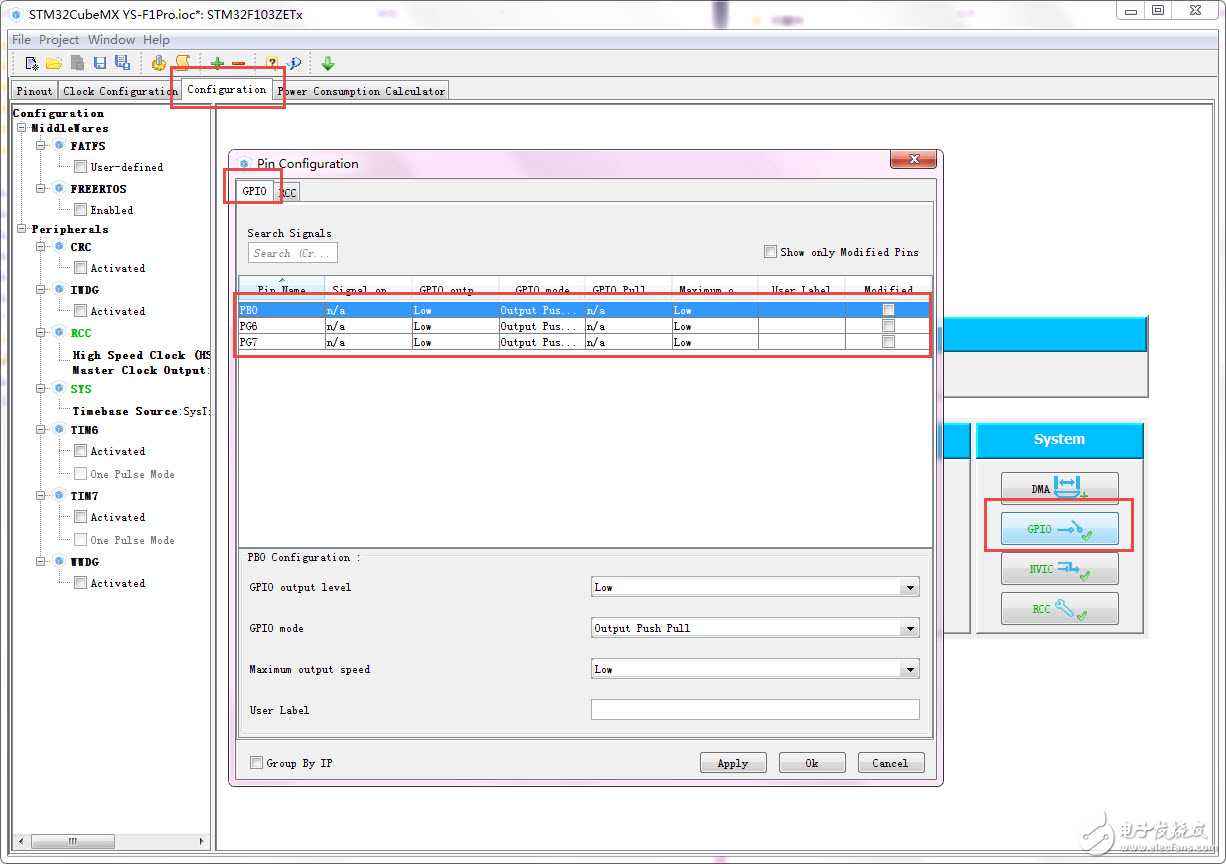Viewport: 1226px width, 864px height.
Task: Collapse the TIM6 tree node
Action: 42,430
